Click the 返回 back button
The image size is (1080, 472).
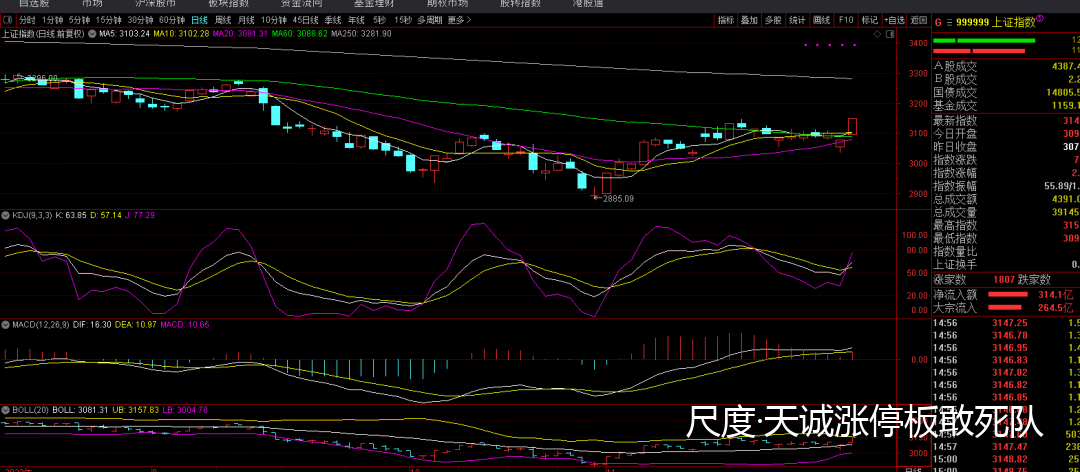point(919,20)
